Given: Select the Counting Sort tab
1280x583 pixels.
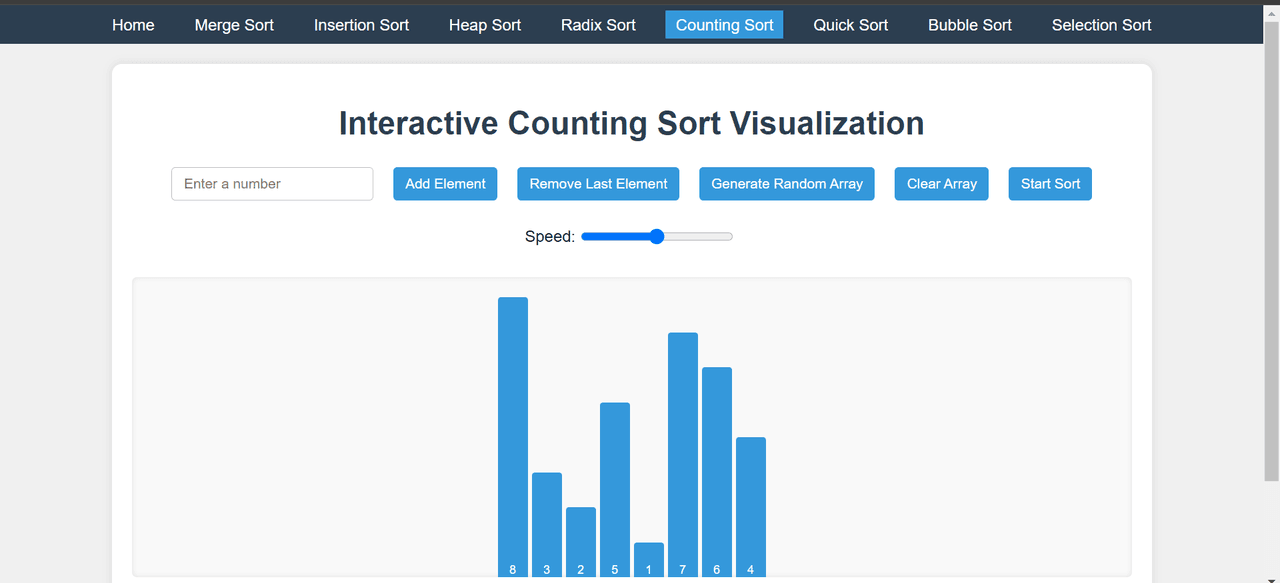Looking at the screenshot, I should [x=724, y=25].
